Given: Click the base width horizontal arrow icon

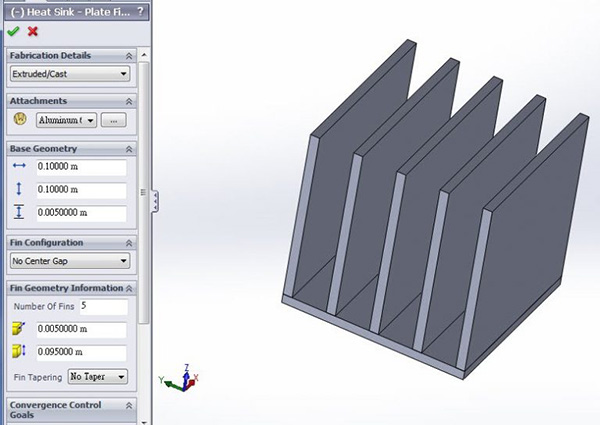Looking at the screenshot, I should 19,166.
